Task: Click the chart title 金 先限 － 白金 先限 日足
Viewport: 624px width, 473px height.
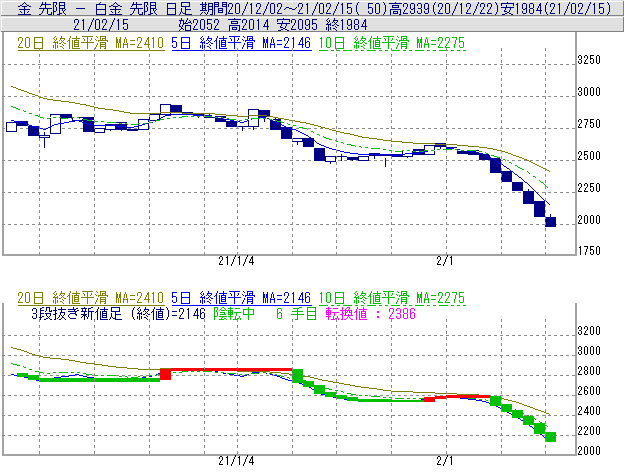Action: point(105,8)
